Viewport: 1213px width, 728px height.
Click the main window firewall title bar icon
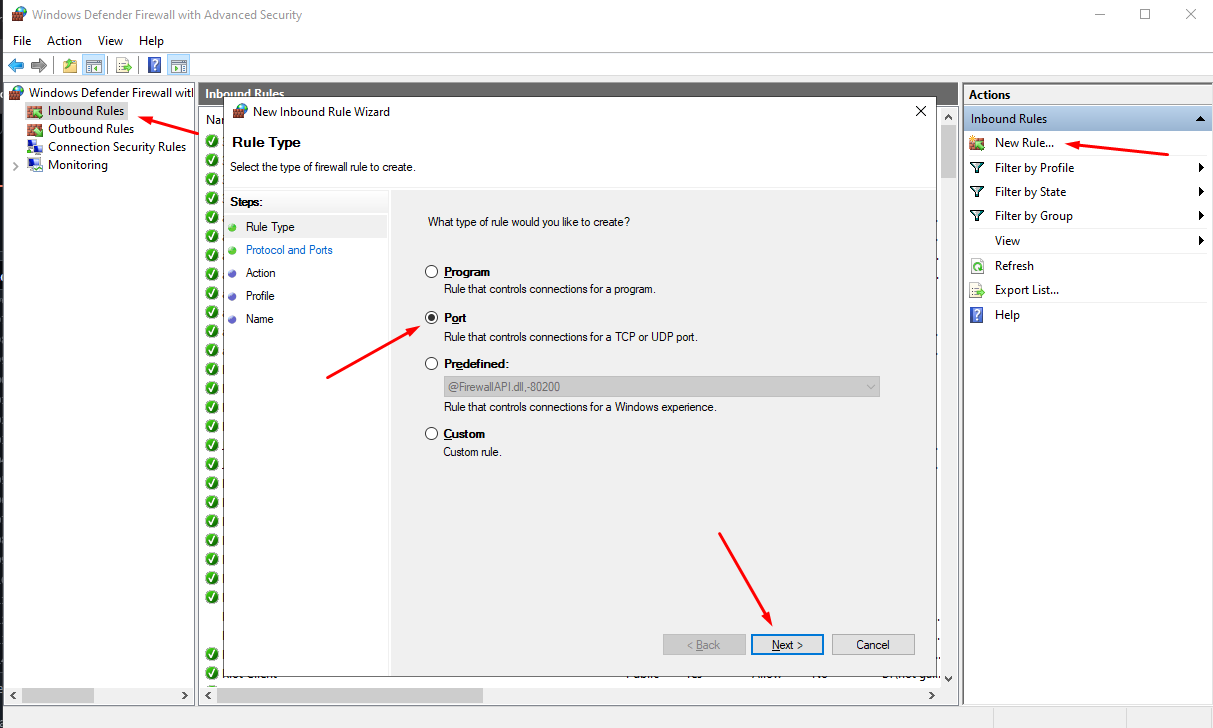tap(18, 14)
